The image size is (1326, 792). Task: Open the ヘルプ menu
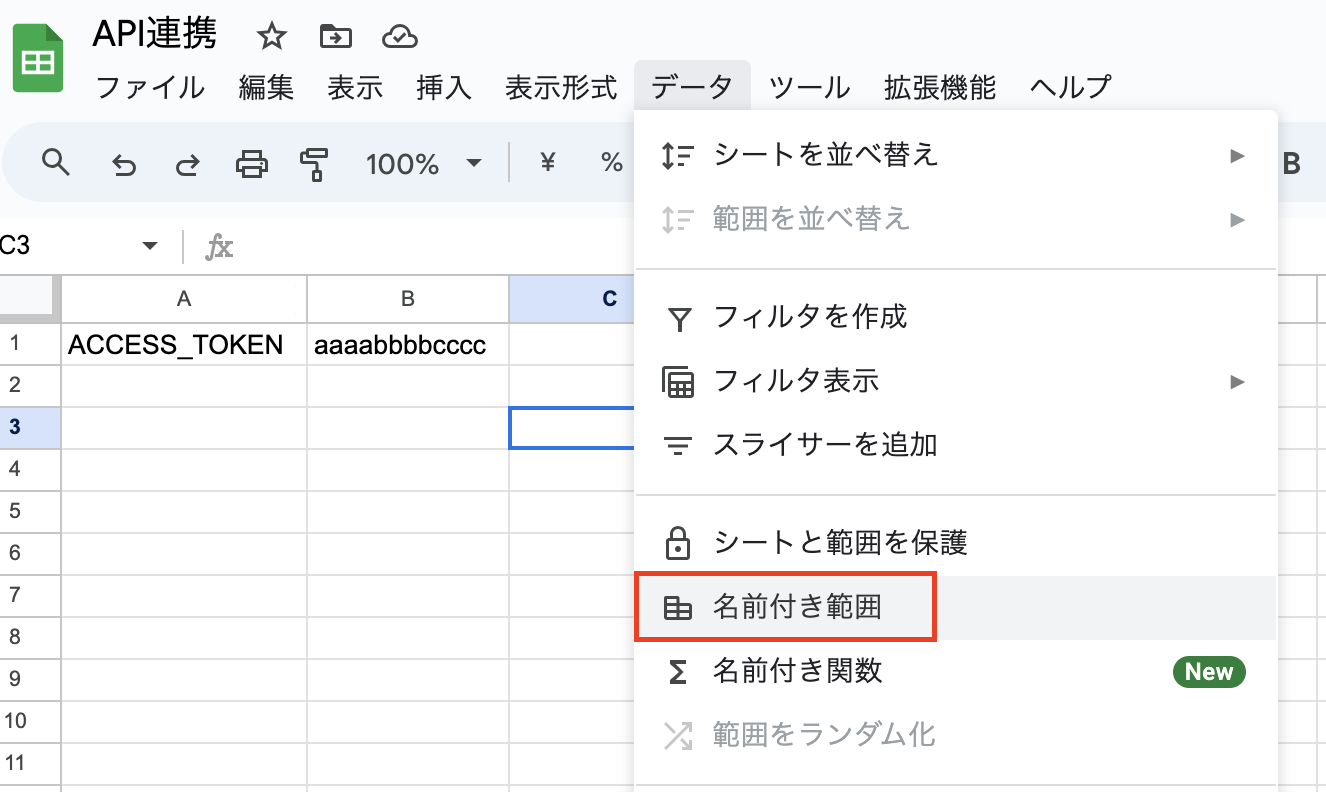point(1070,87)
